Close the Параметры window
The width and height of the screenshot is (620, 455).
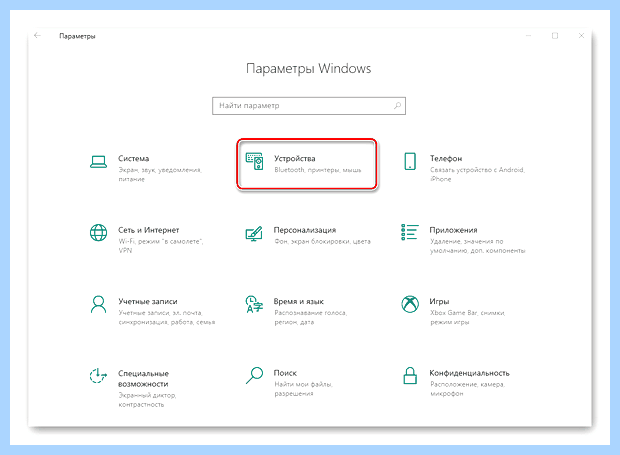[x=581, y=36]
